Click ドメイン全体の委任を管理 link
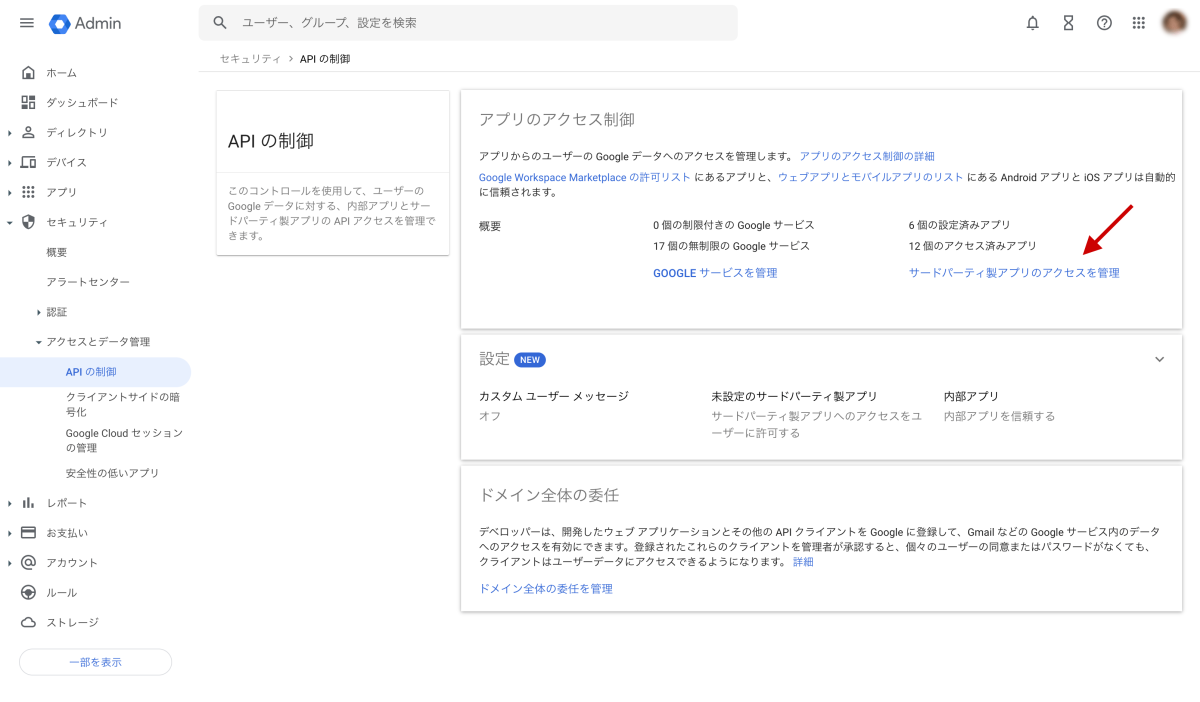The width and height of the screenshot is (1200, 702). 546,589
